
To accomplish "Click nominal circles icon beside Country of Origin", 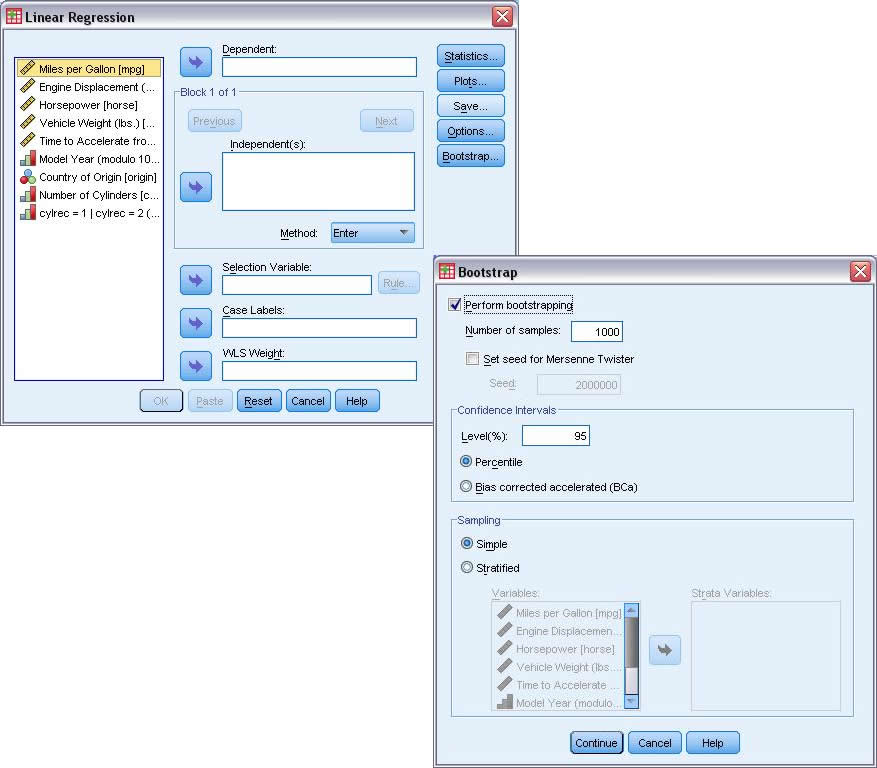I will 27,177.
